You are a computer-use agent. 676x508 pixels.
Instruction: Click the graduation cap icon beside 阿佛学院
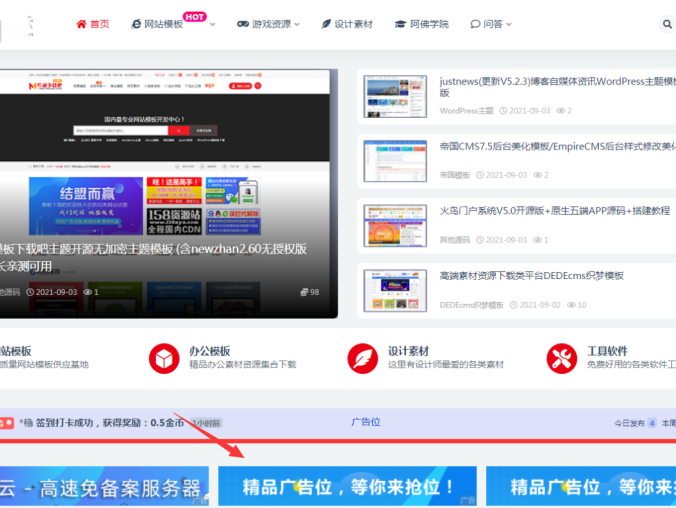tap(401, 24)
